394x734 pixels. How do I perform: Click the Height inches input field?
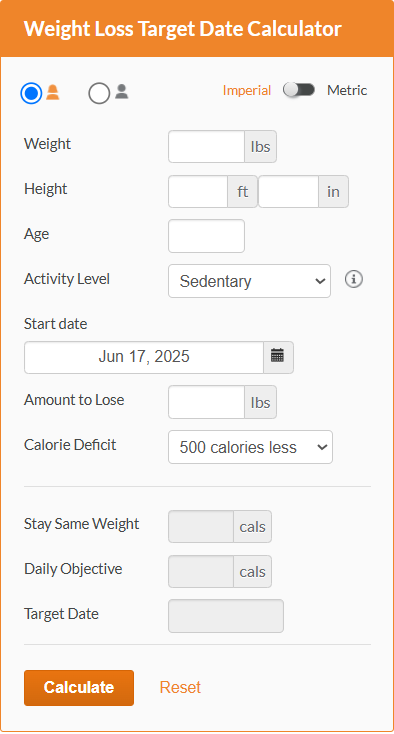pyautogui.click(x=289, y=191)
